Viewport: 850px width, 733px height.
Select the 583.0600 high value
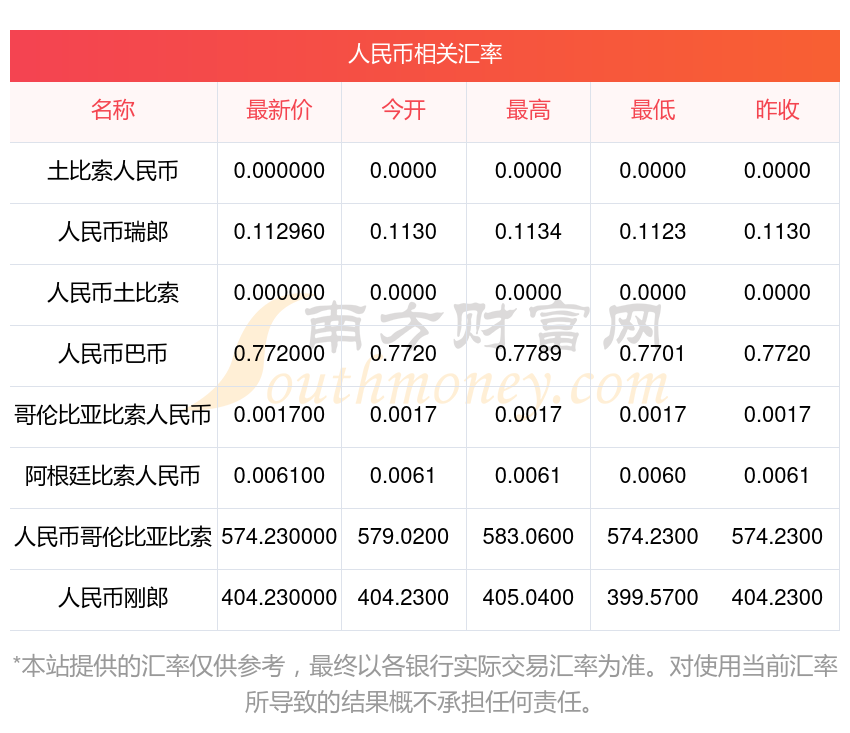coord(528,537)
